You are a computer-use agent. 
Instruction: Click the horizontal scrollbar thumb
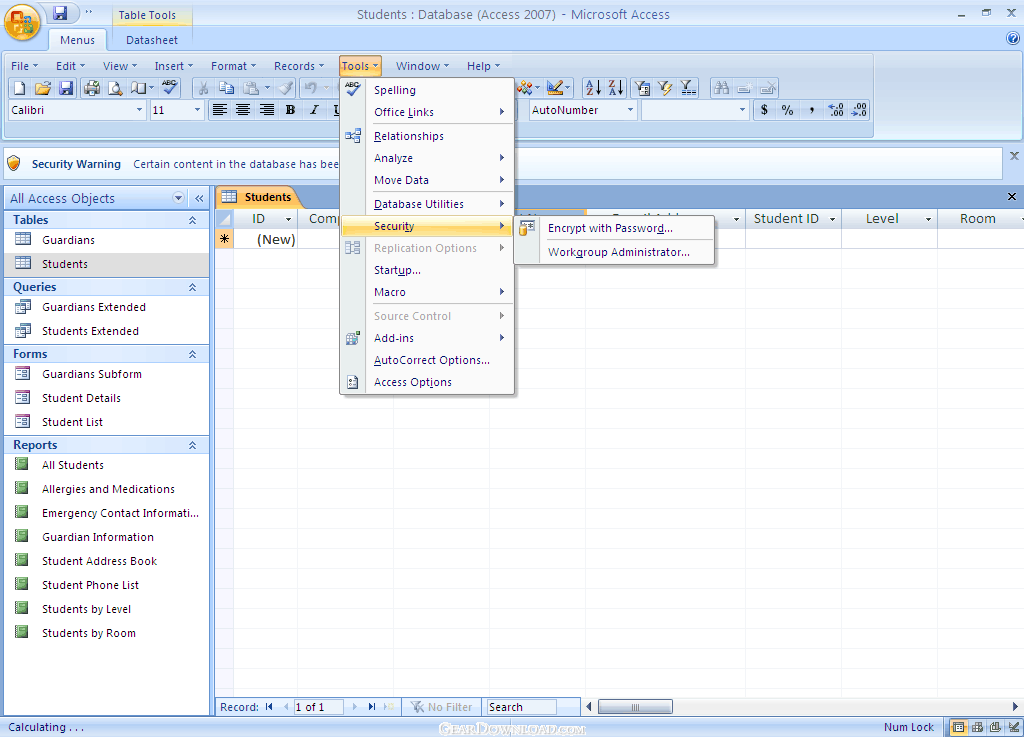635,707
